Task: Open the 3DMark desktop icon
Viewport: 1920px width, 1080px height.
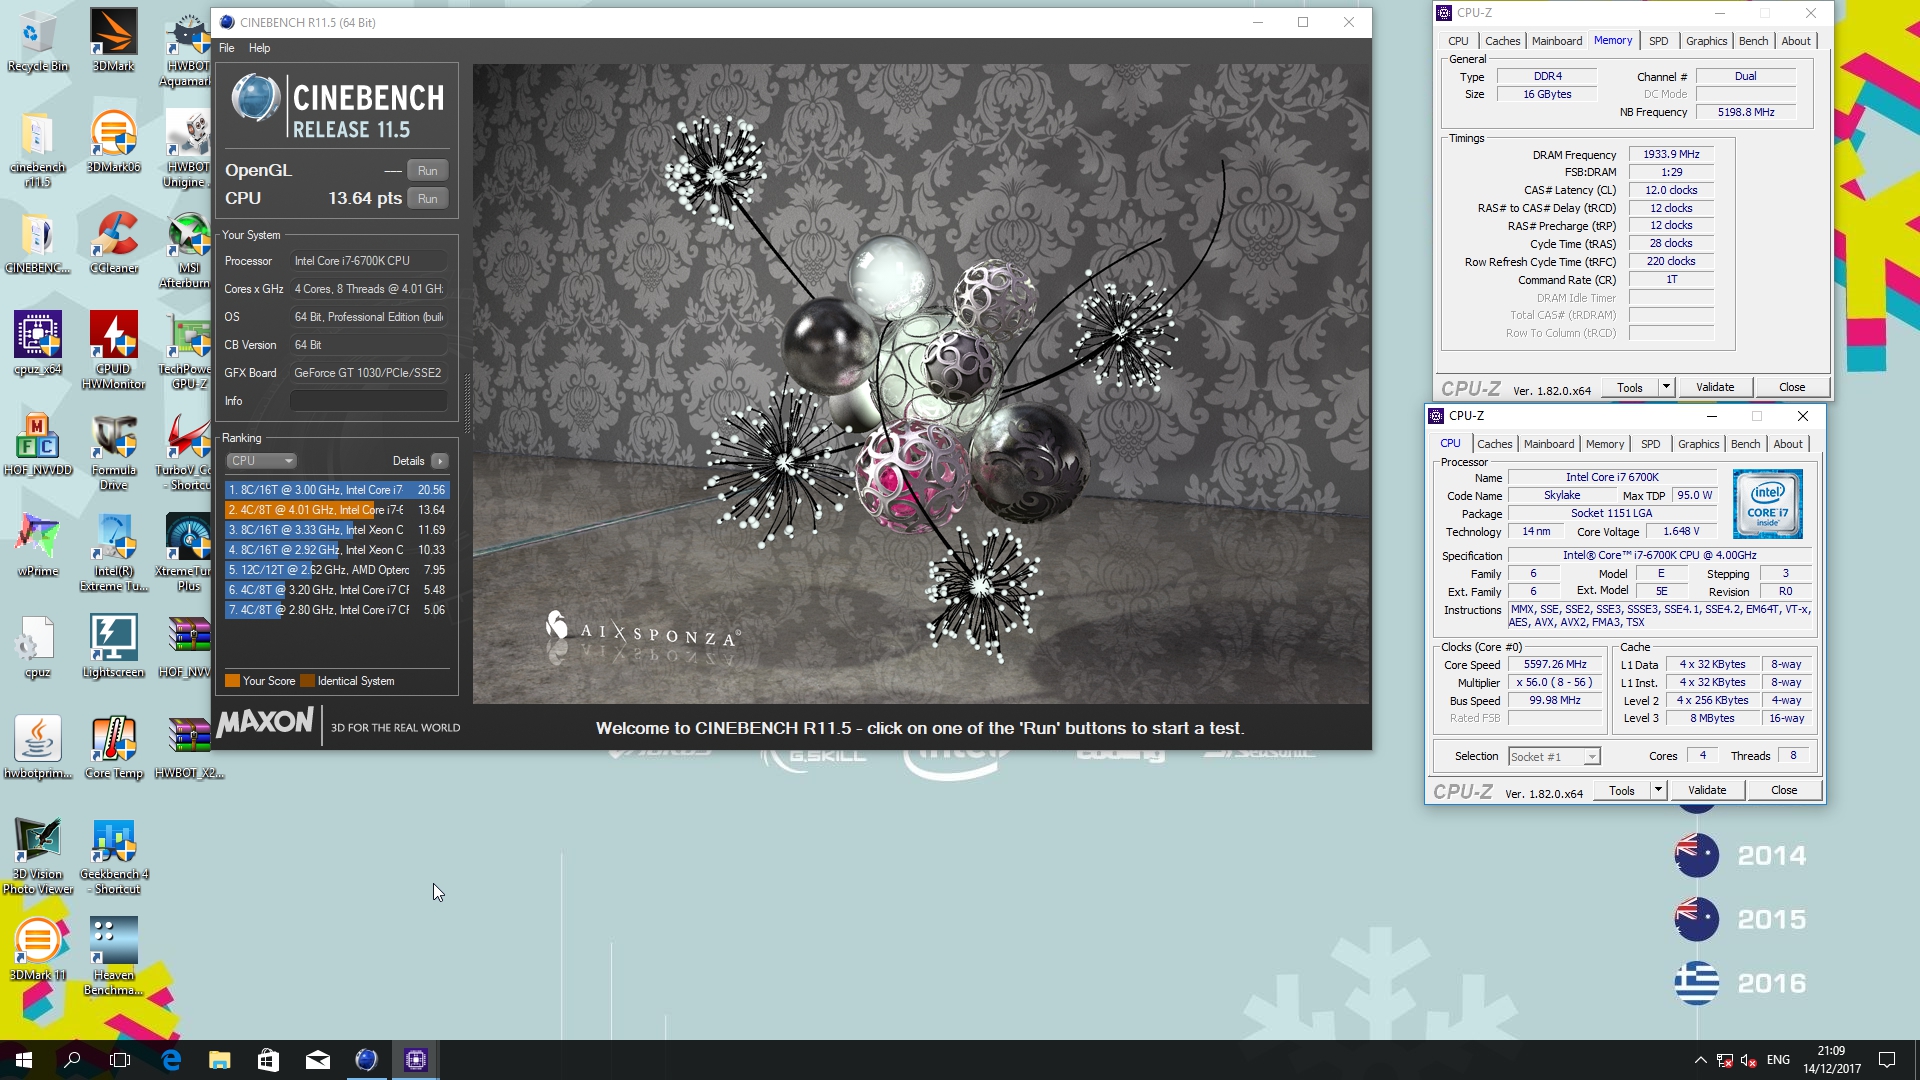Action: [113, 41]
